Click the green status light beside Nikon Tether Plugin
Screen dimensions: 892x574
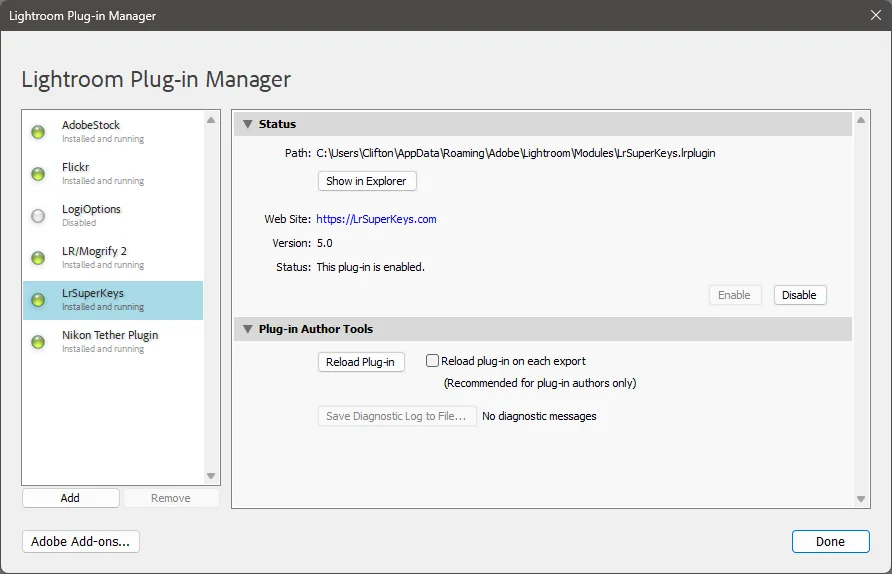38,342
